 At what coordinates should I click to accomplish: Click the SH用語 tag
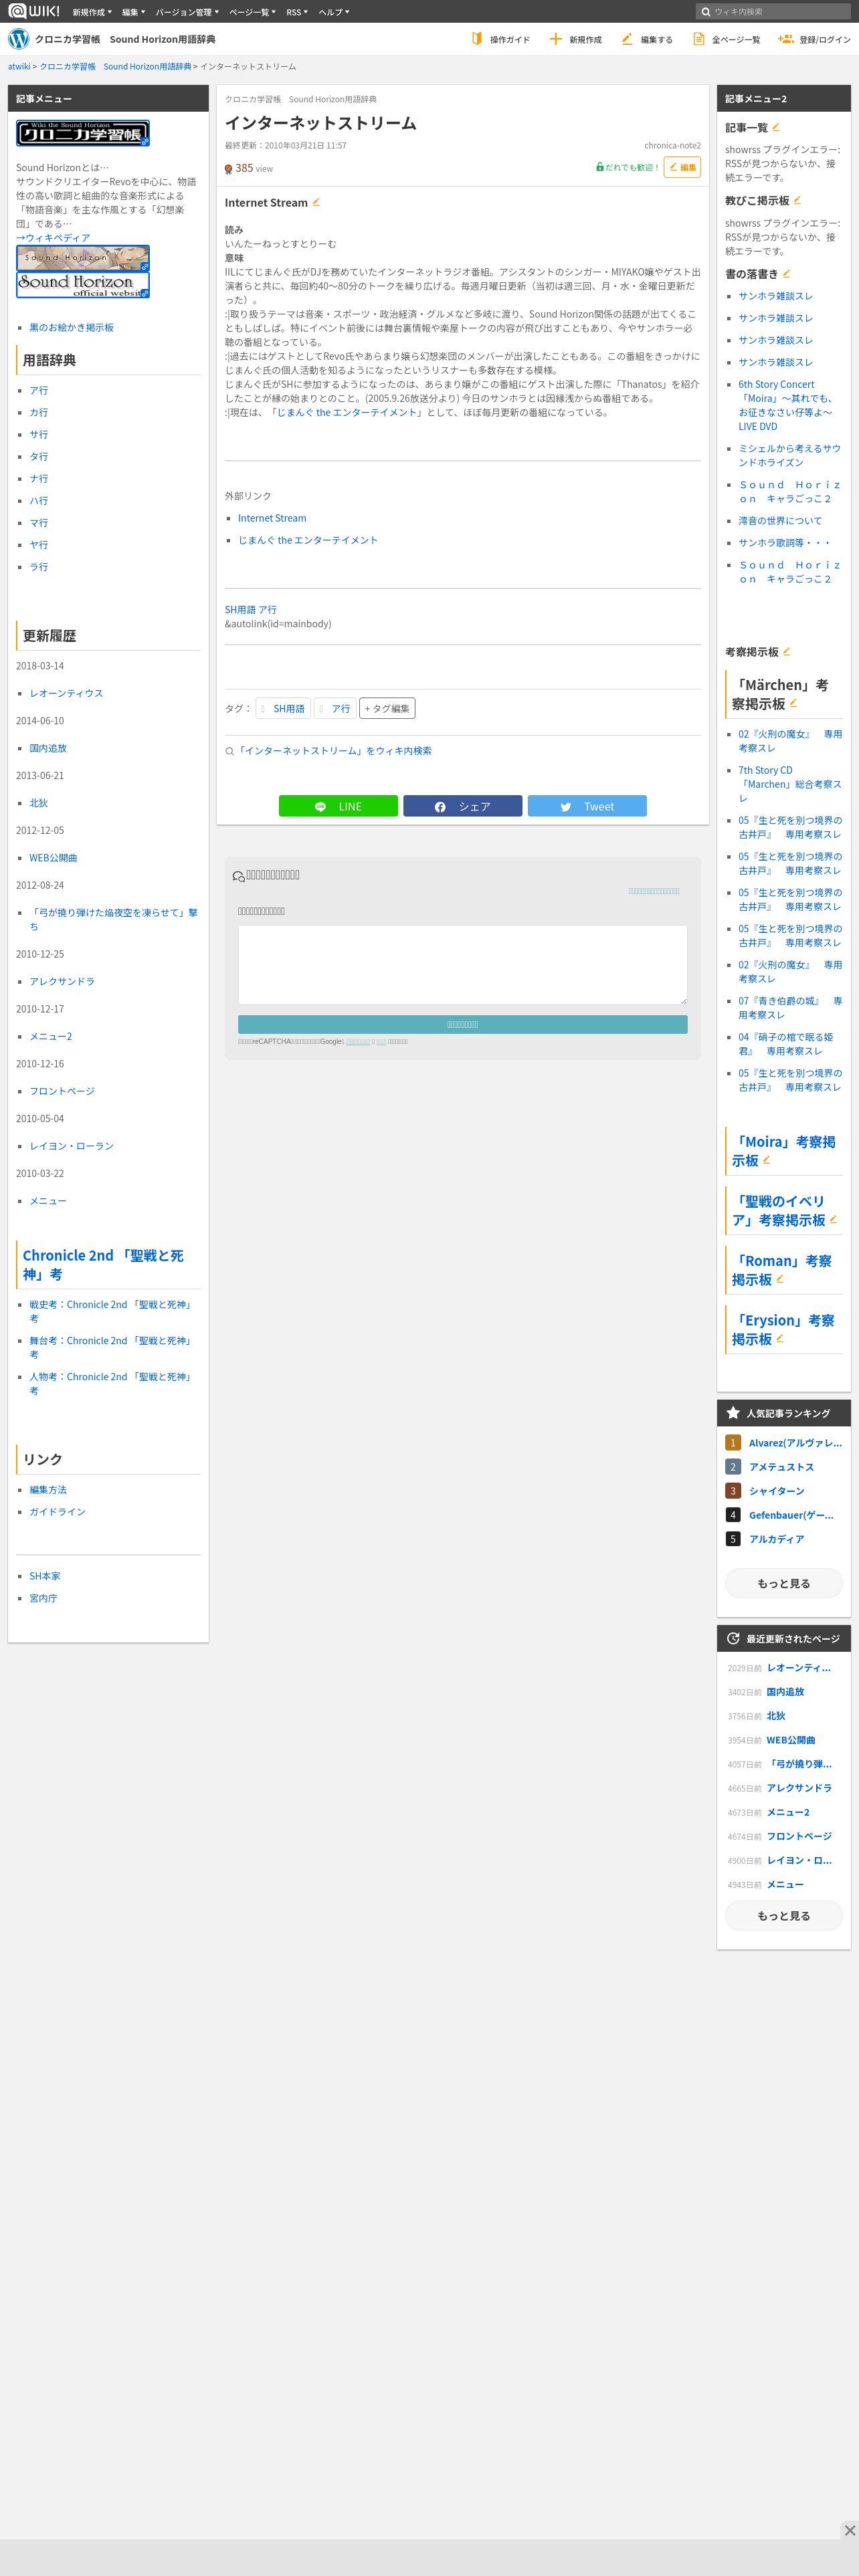pos(283,708)
